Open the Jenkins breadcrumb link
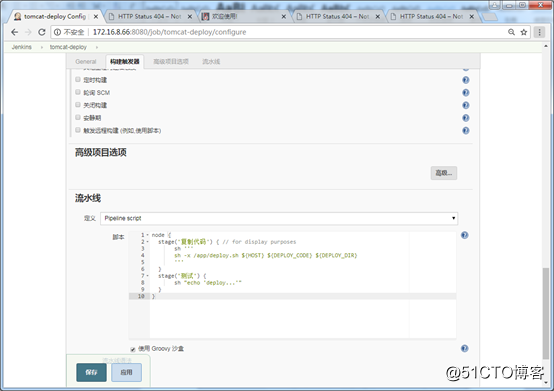554x391 pixels. 22,47
